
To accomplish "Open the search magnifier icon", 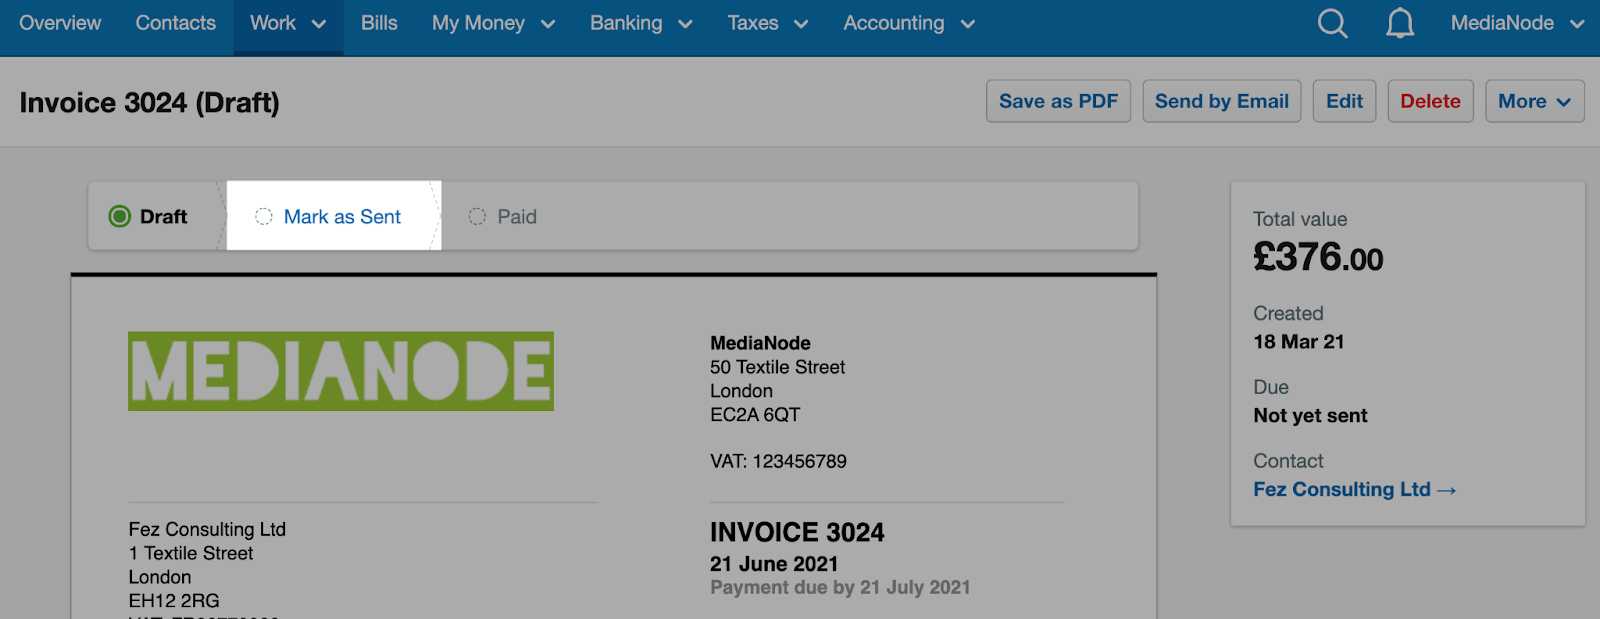I will coord(1332,23).
